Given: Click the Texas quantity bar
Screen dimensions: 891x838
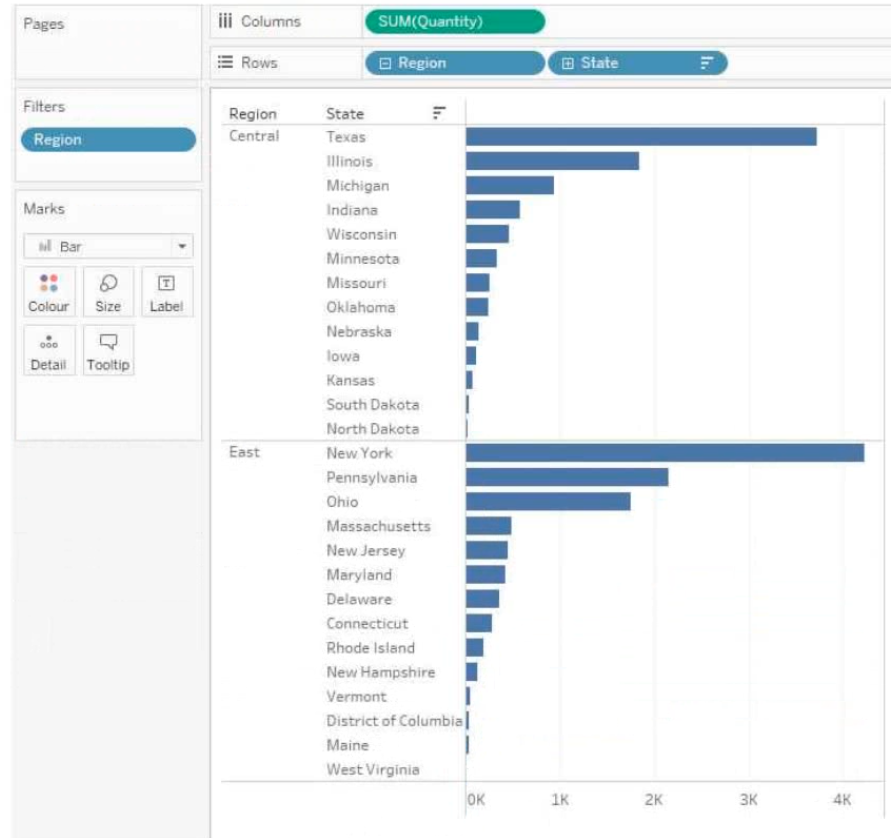Looking at the screenshot, I should point(641,137).
